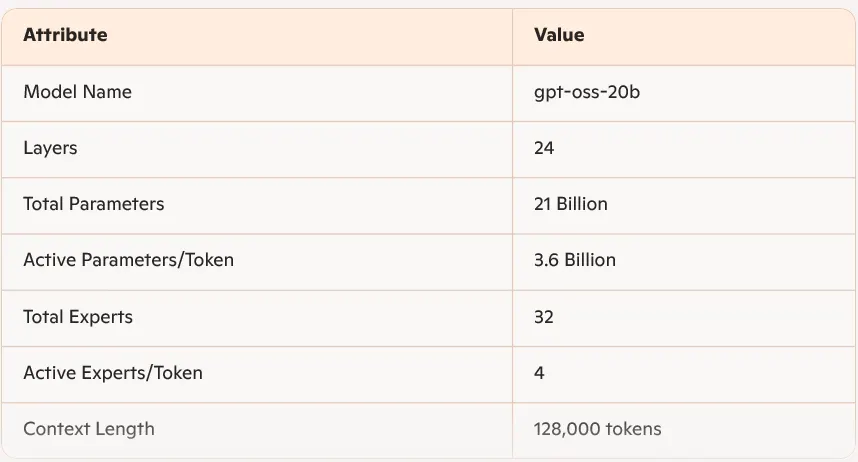Click the Total Parameters label

point(93,204)
